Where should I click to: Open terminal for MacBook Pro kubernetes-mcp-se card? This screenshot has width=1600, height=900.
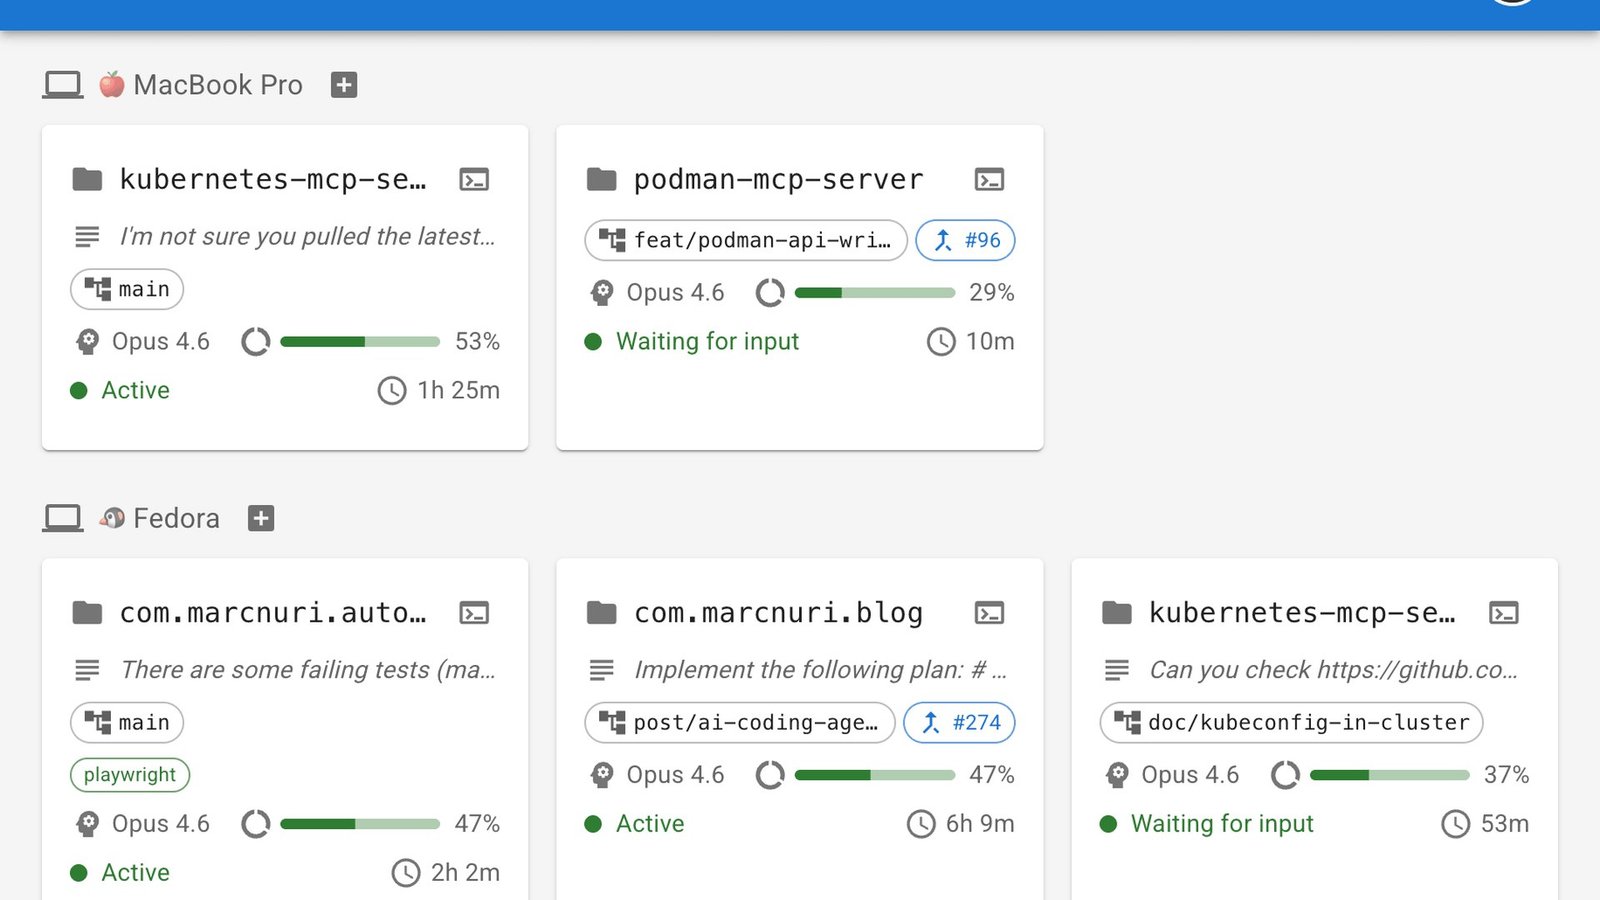(x=474, y=180)
